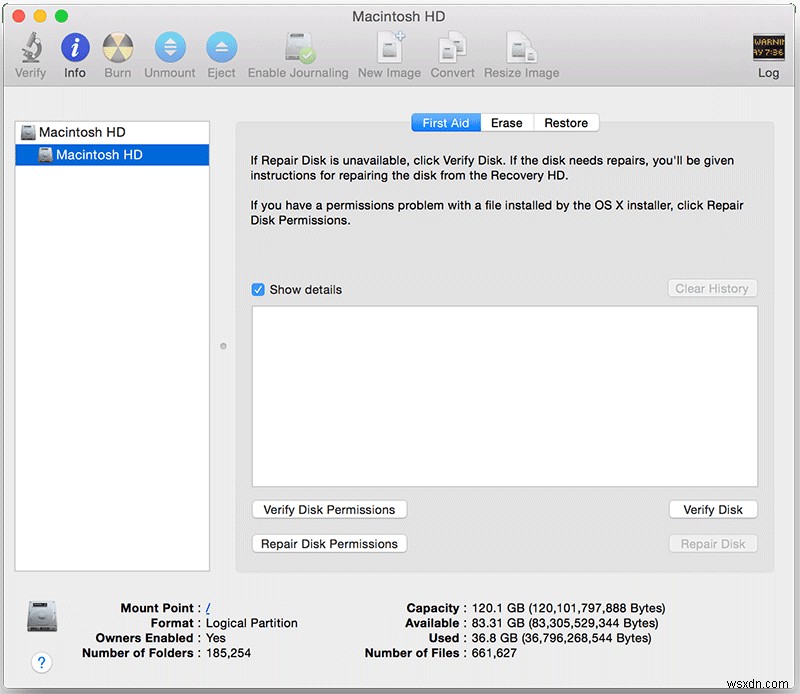Viewport: 800px width, 694px height.
Task: Click the disk icon beside Mount Point
Action: pos(42,616)
